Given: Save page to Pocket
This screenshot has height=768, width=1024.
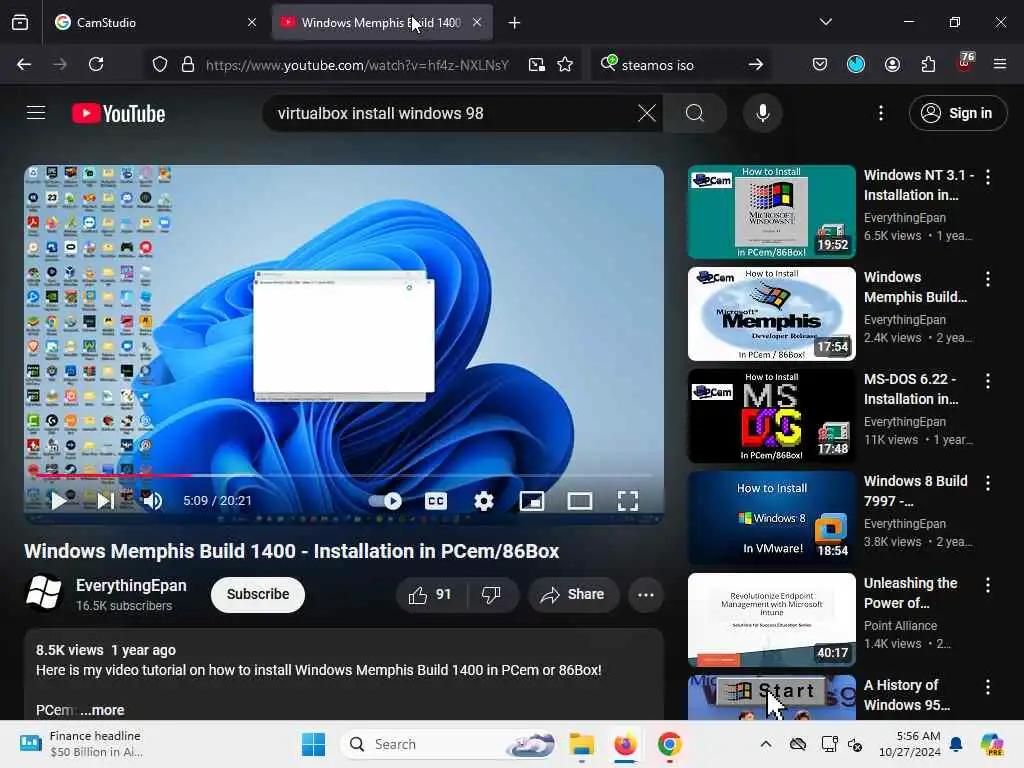Looking at the screenshot, I should pyautogui.click(x=820, y=64).
